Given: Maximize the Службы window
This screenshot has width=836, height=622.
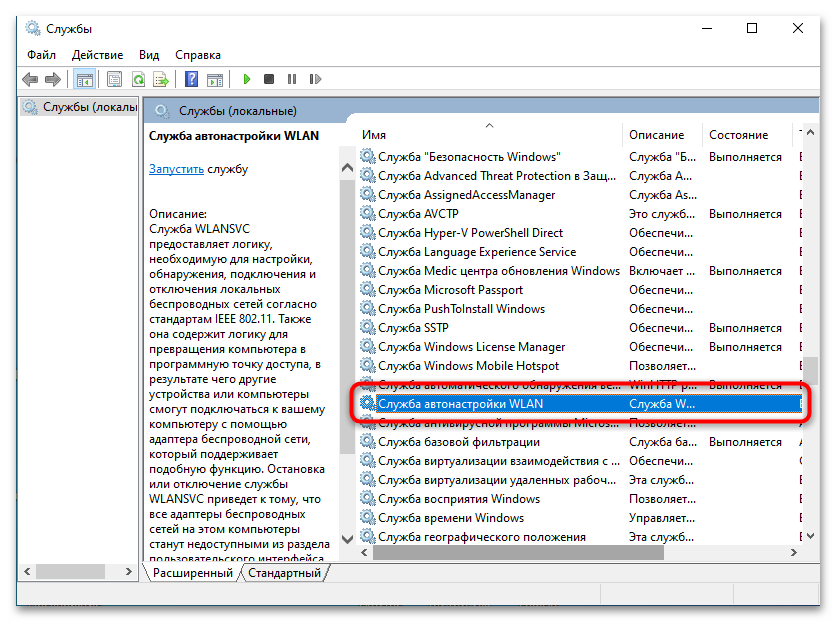Looking at the screenshot, I should click(x=752, y=28).
